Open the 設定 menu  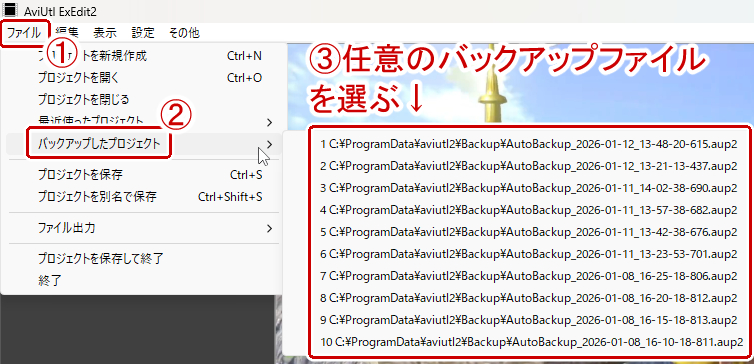[x=143, y=33]
